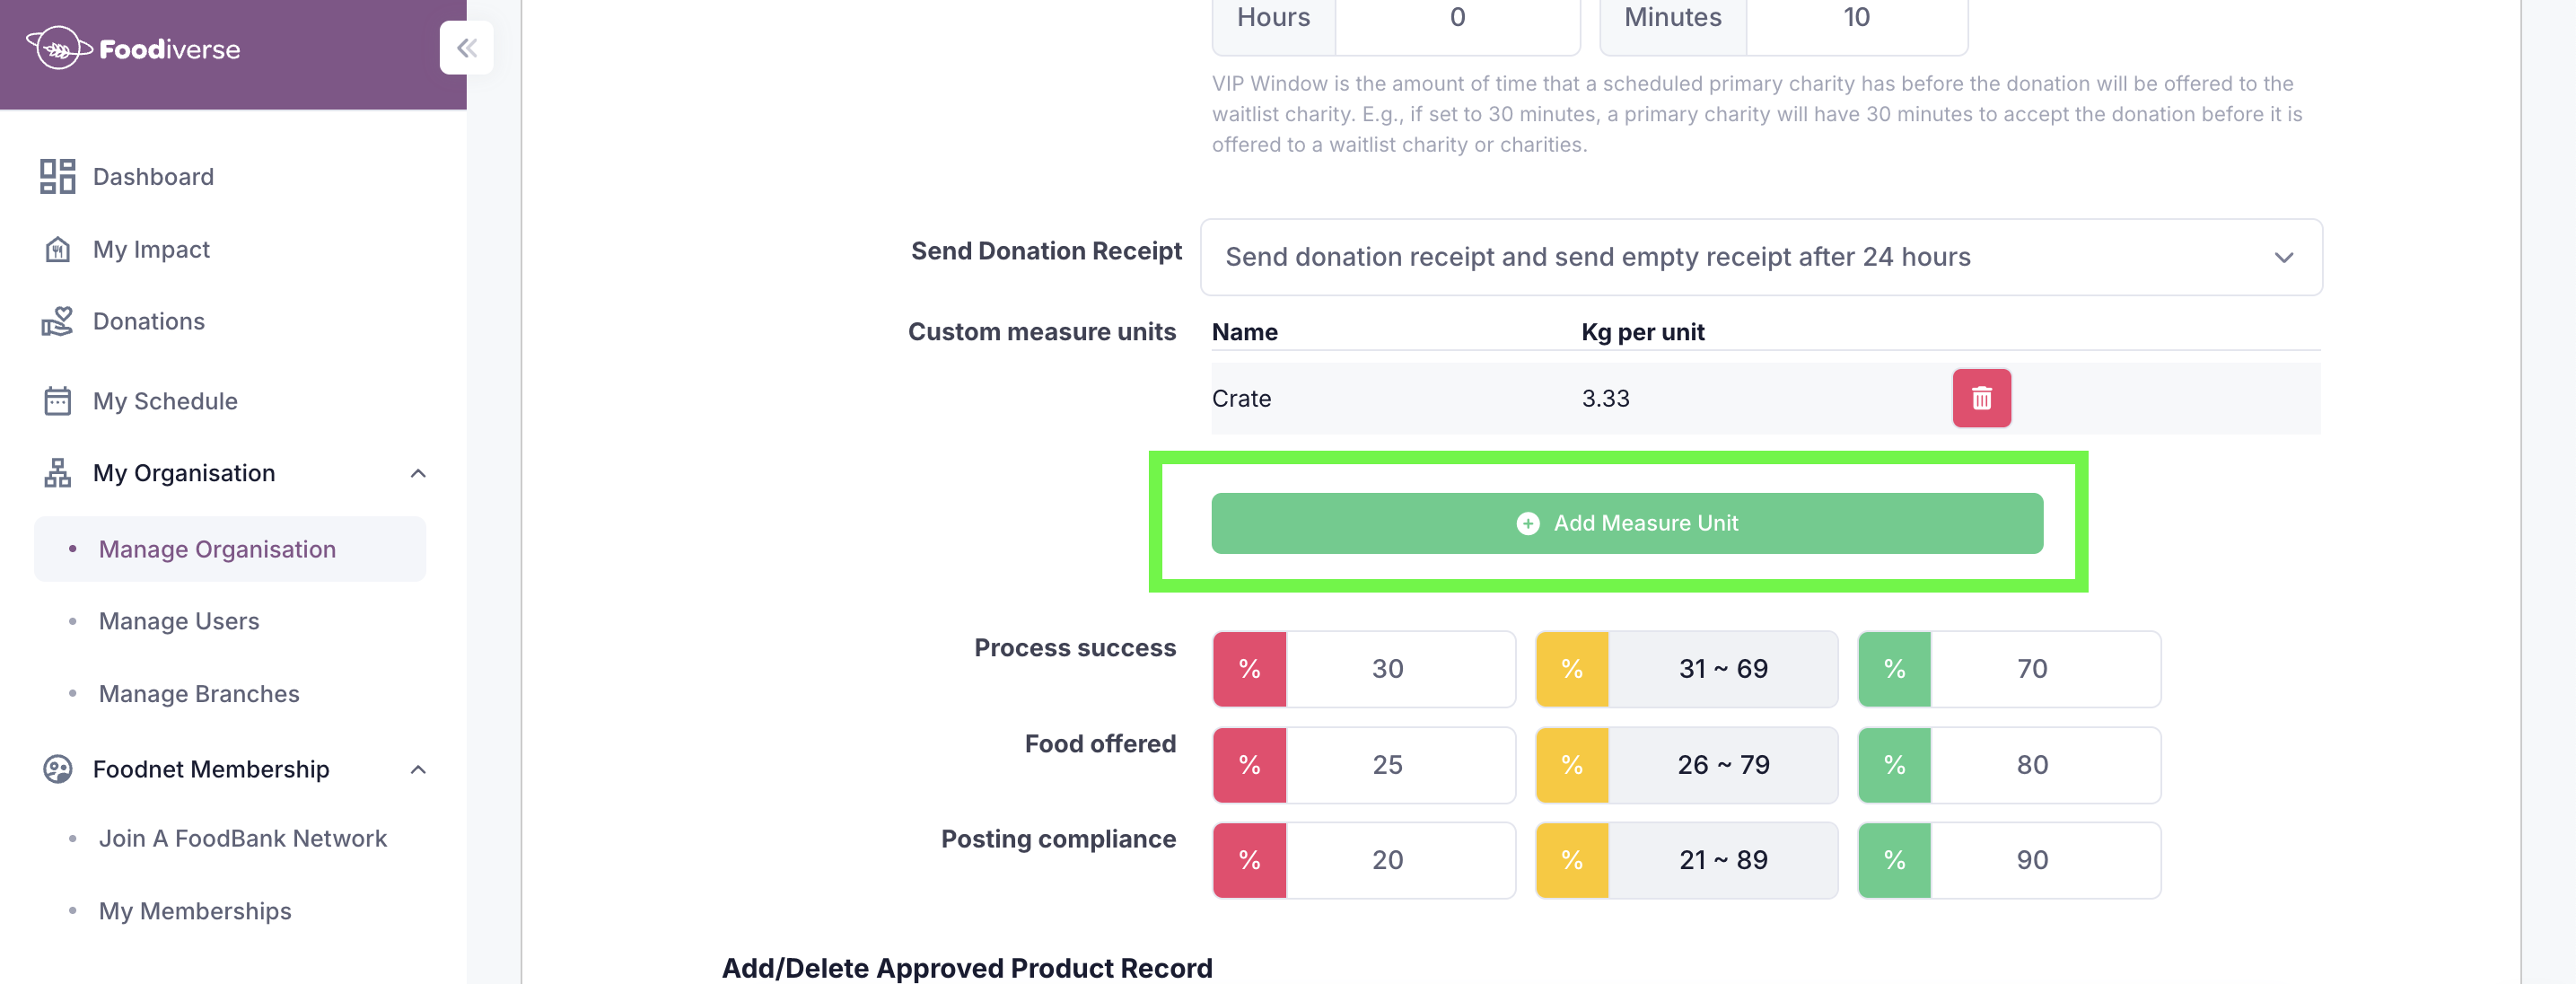The image size is (2576, 984).
Task: Open Manage Users page
Action: coord(179,621)
